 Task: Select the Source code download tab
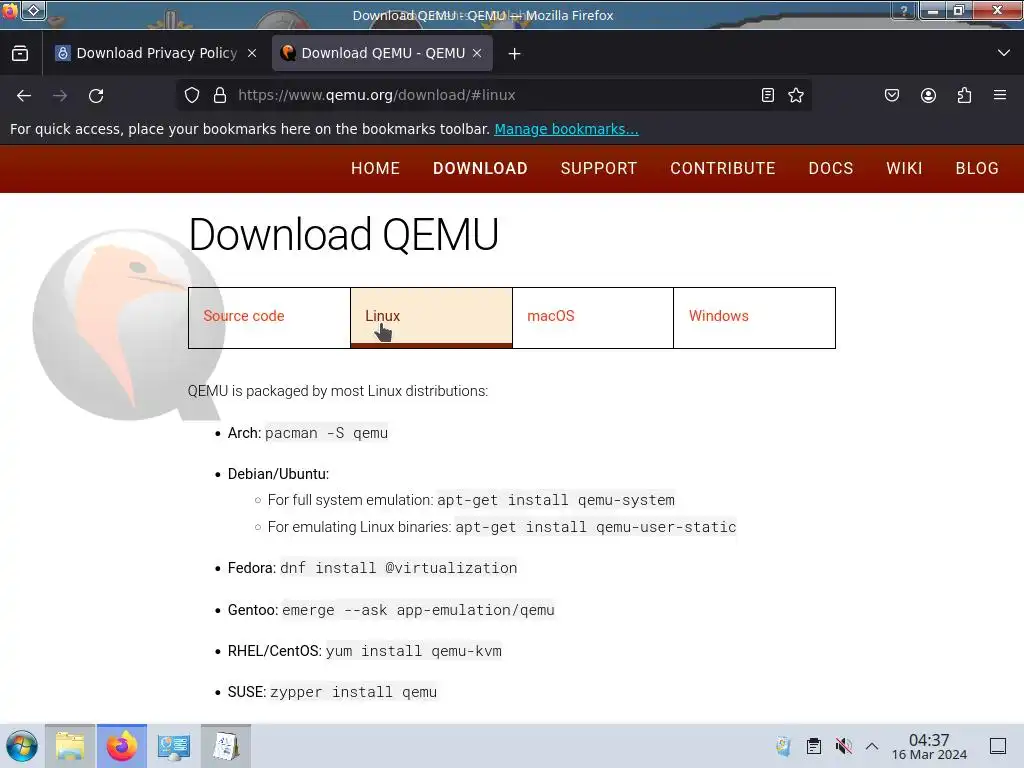pos(269,317)
